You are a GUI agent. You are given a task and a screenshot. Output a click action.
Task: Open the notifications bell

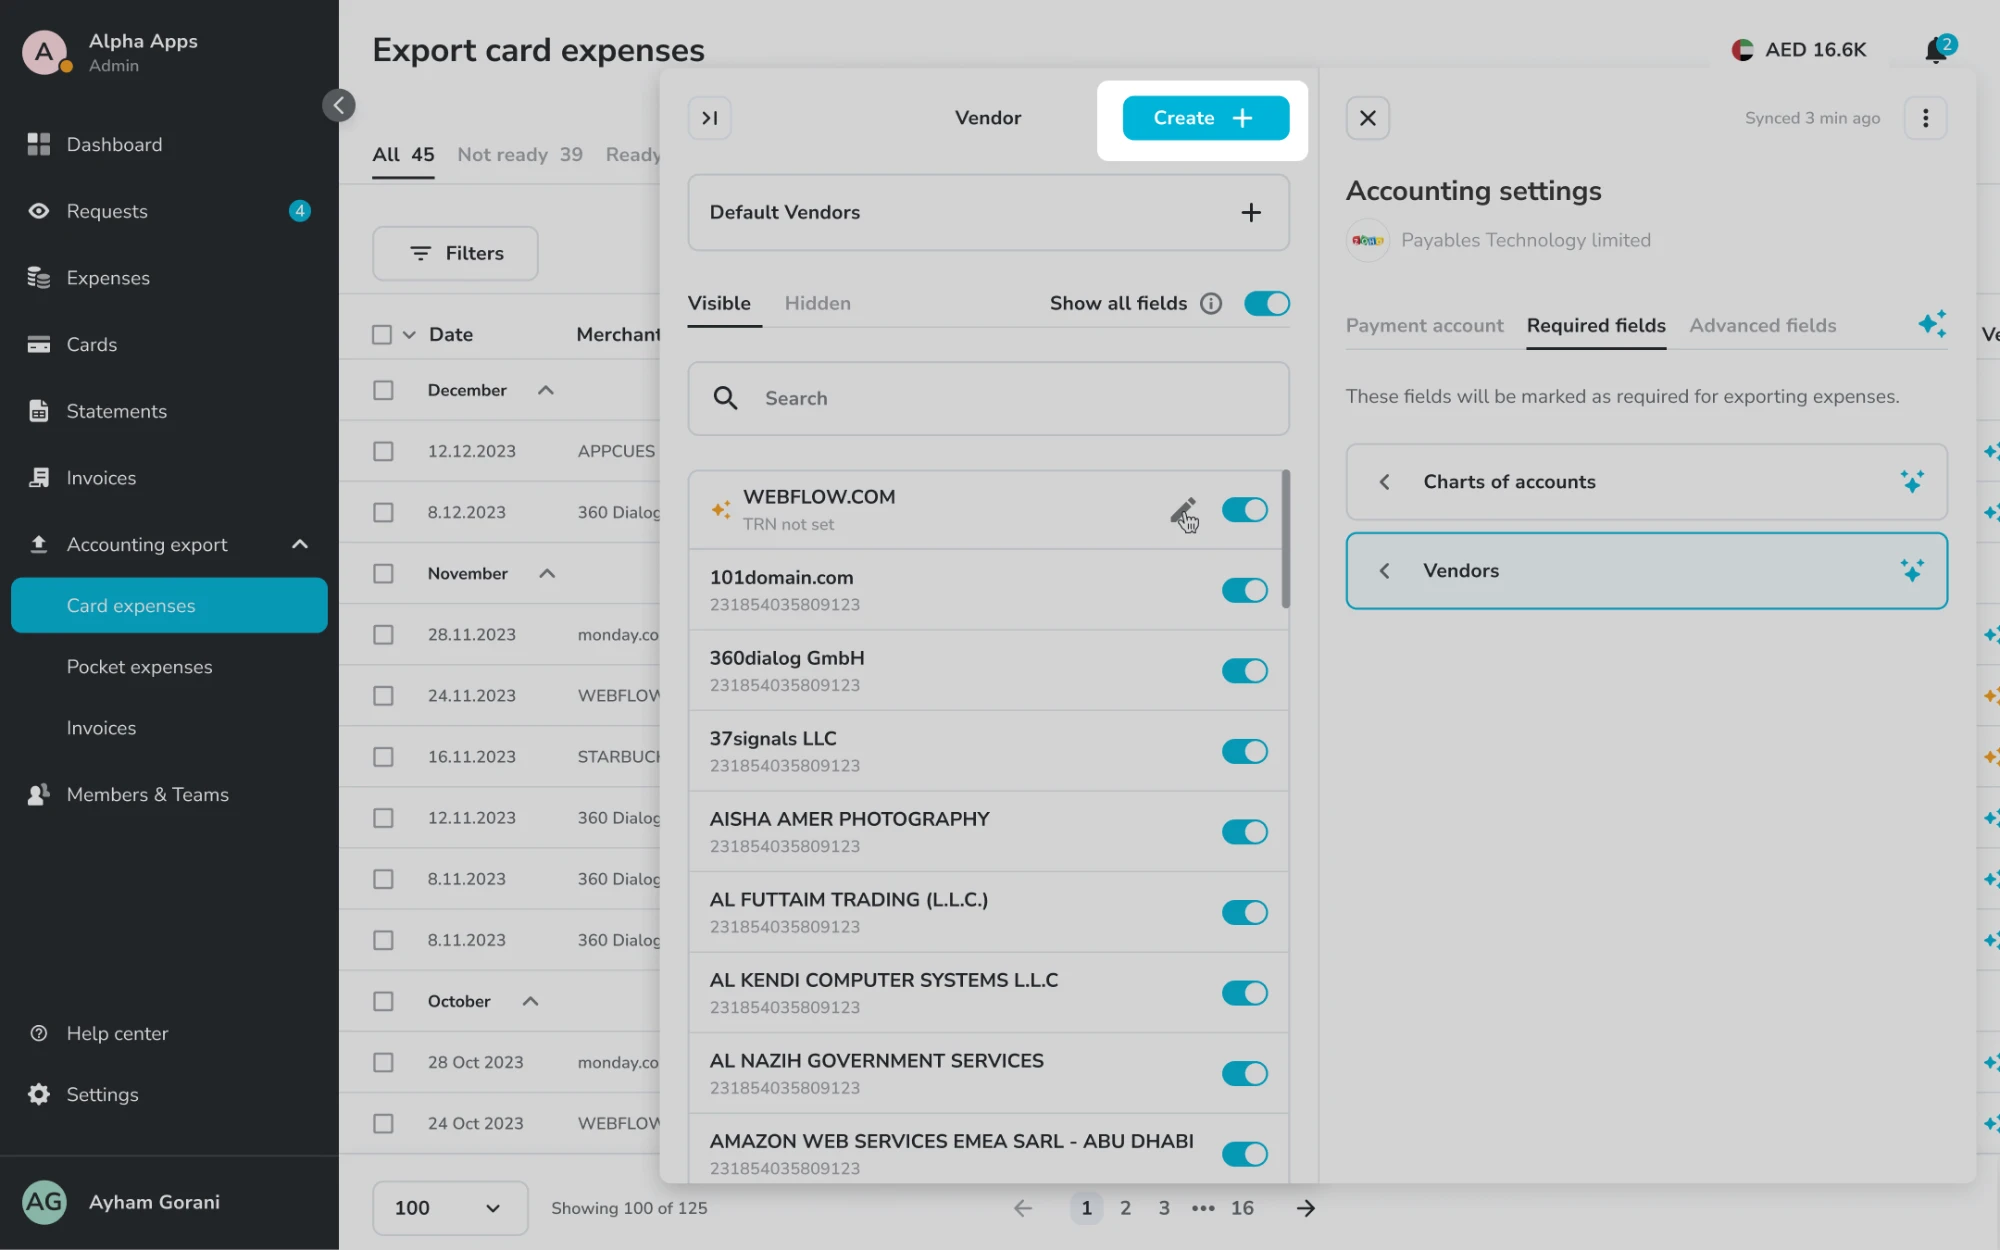tap(1937, 49)
